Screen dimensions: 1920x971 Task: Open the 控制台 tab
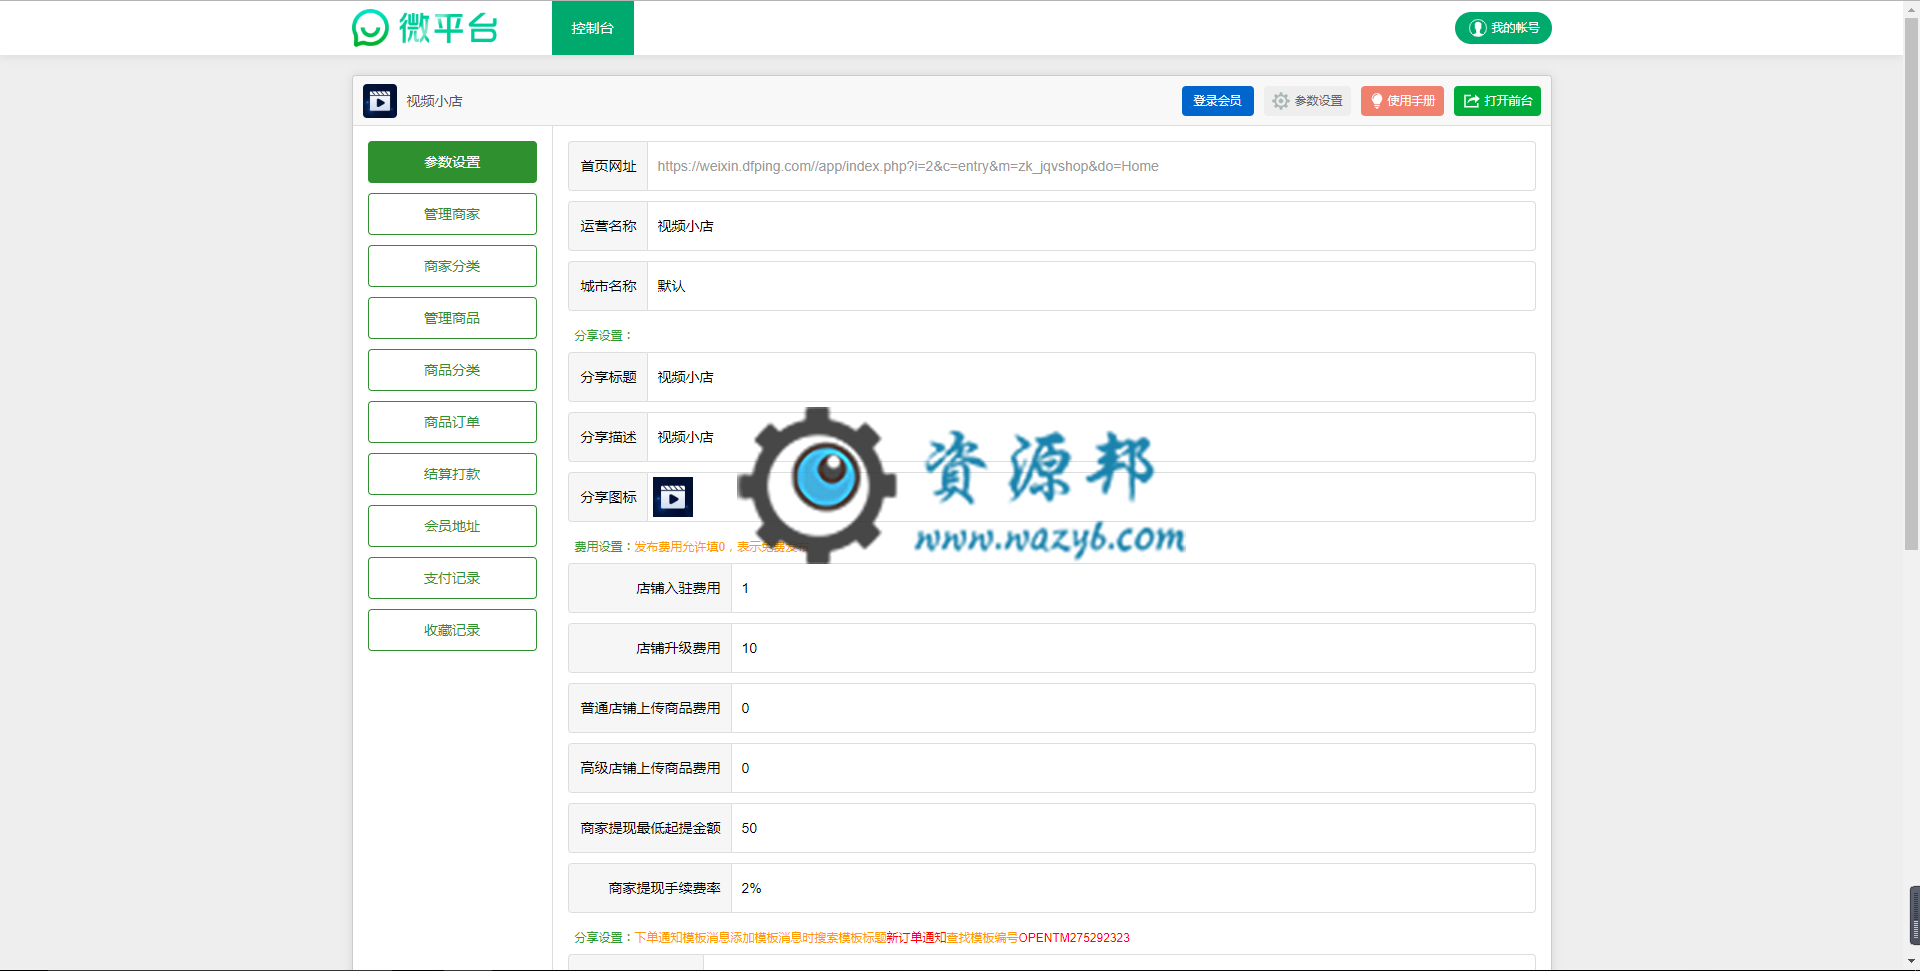tap(592, 28)
